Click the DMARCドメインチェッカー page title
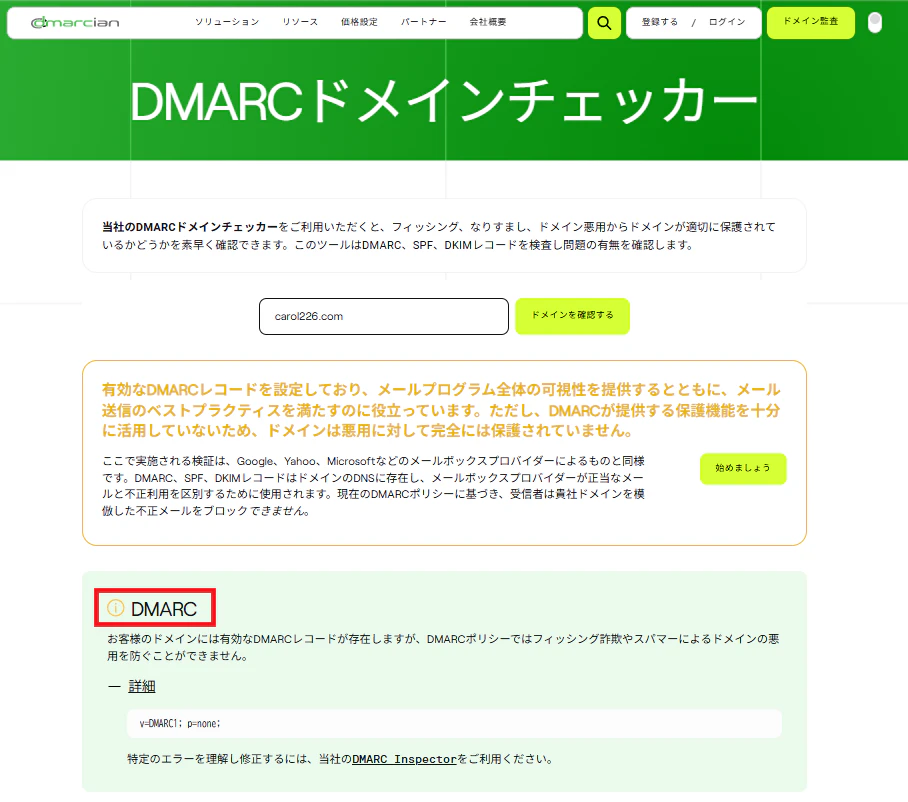 (444, 101)
